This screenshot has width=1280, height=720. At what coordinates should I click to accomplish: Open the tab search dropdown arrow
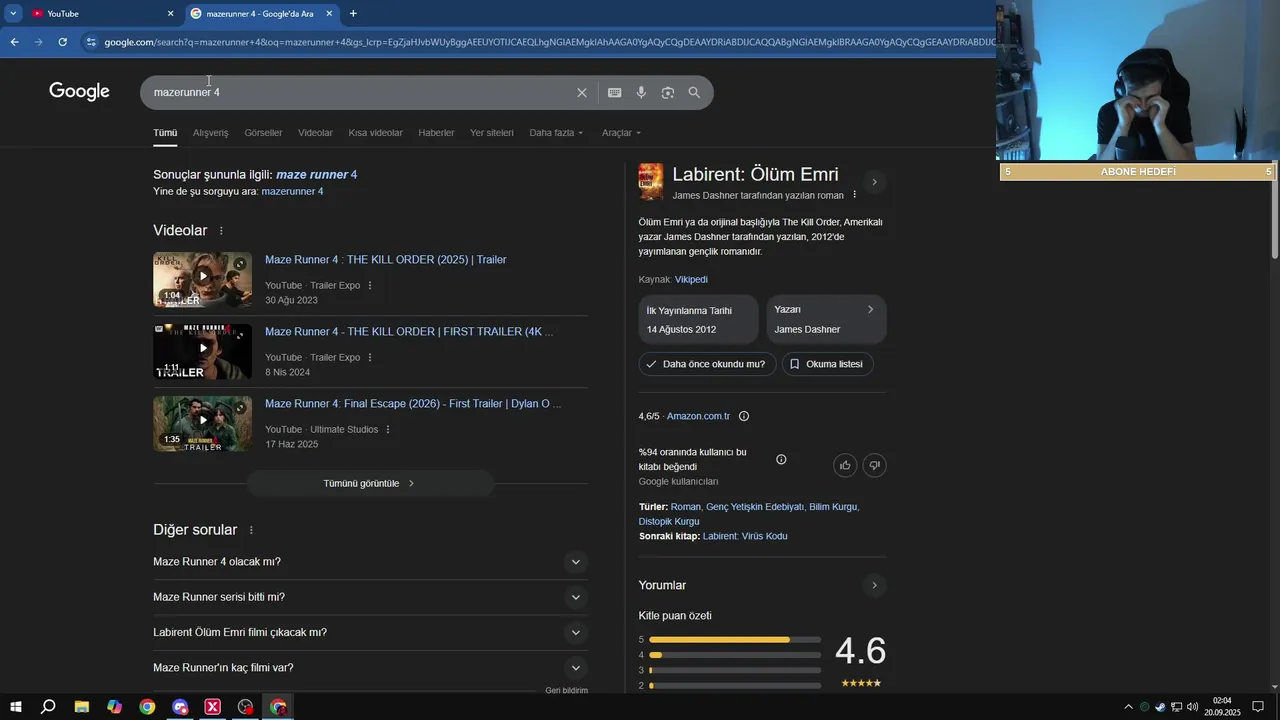click(13, 13)
